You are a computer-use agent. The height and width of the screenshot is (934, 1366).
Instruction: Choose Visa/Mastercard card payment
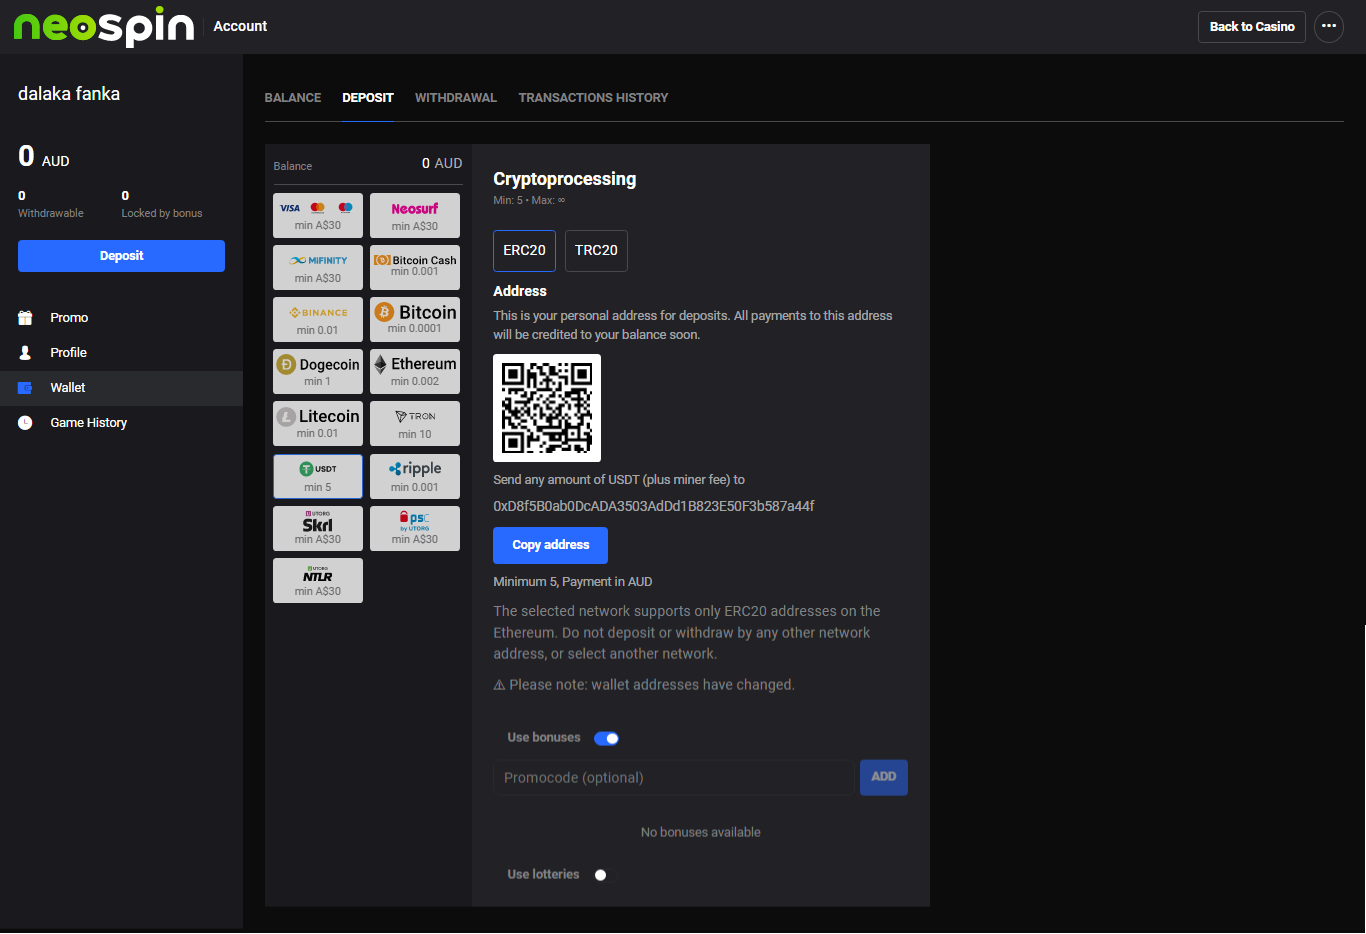318,215
